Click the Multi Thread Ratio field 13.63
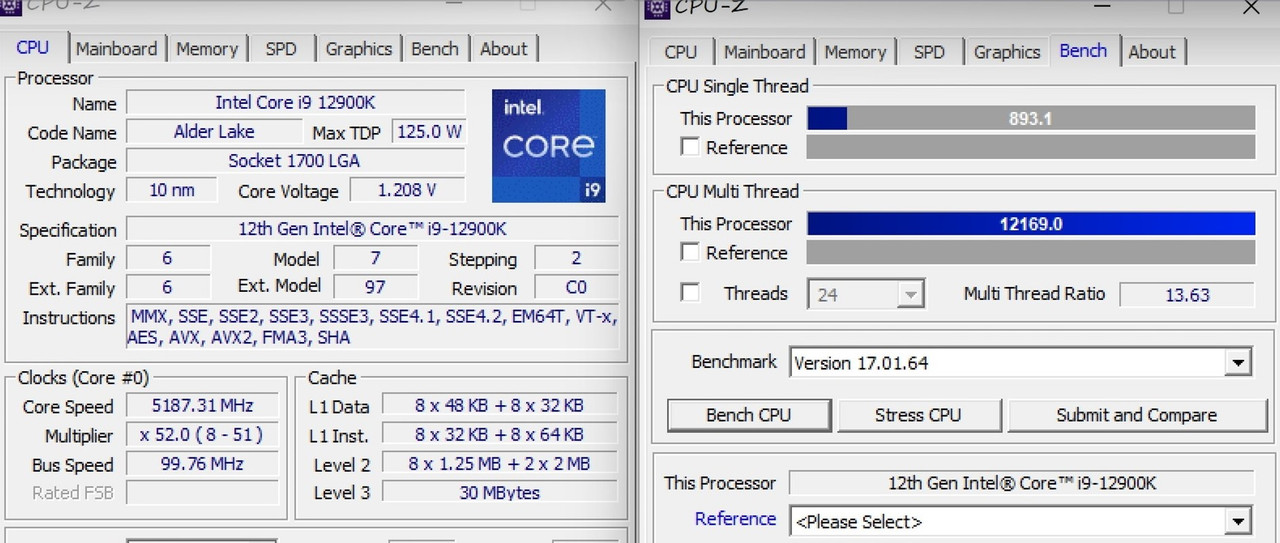 (1187, 294)
